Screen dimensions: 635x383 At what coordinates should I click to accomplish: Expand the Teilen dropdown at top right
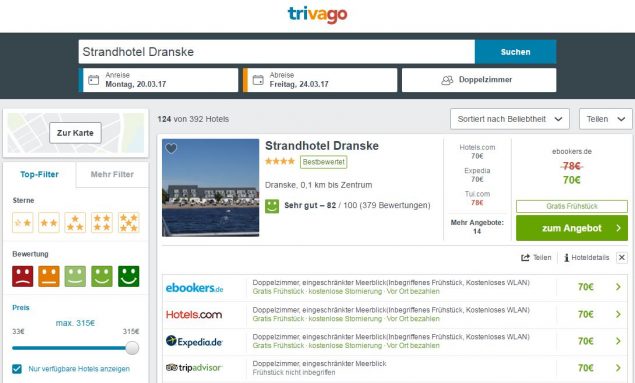[x=606, y=119]
